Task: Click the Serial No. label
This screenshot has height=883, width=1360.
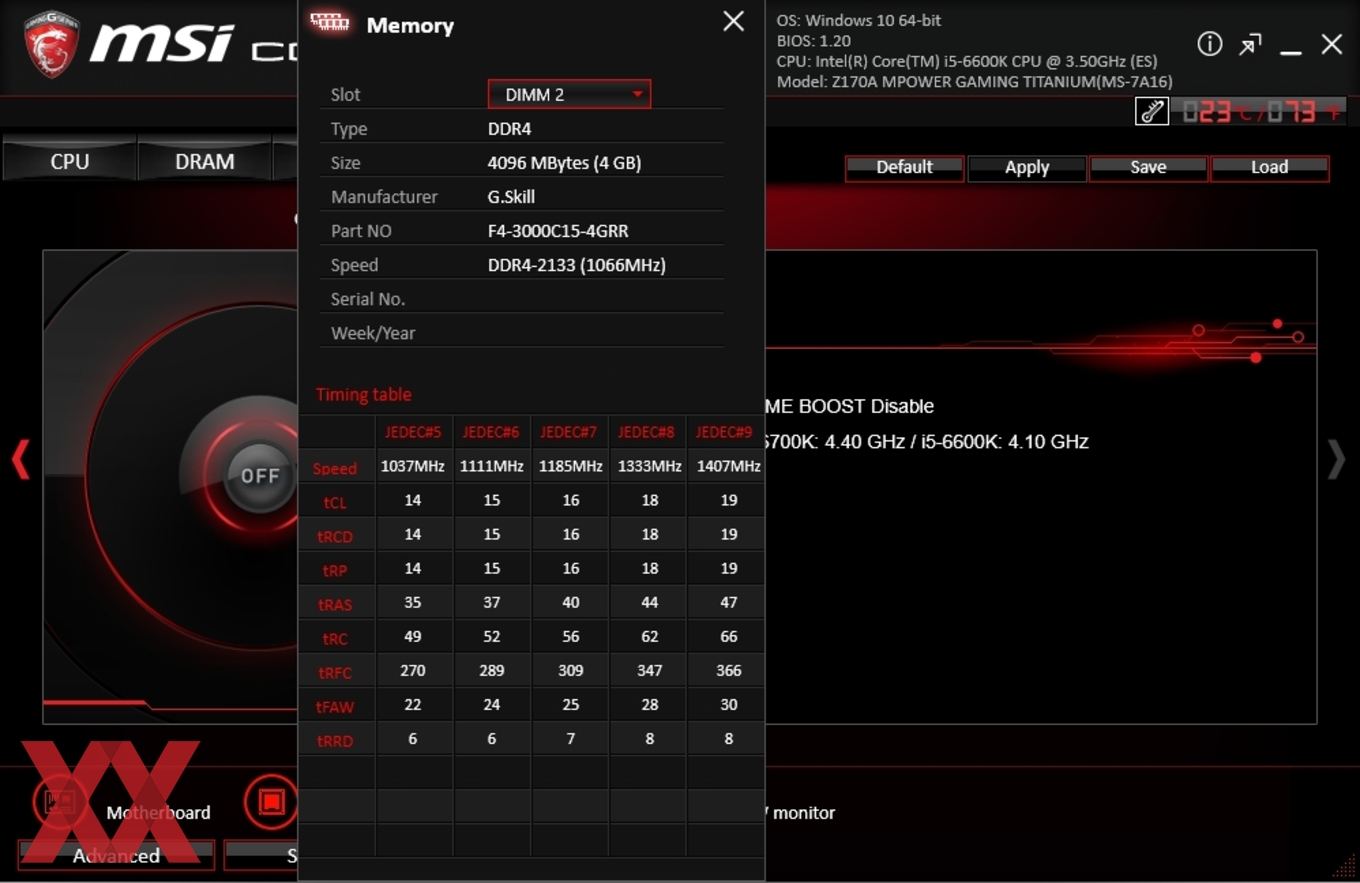Action: (368, 298)
